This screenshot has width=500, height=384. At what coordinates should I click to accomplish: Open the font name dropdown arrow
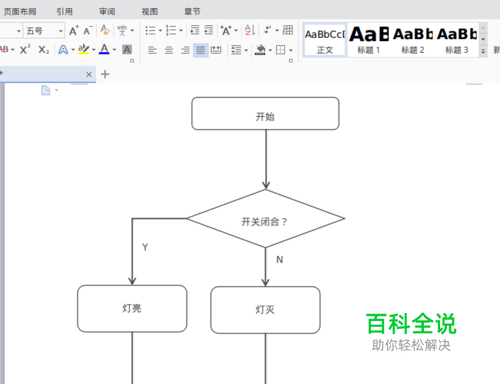19,31
